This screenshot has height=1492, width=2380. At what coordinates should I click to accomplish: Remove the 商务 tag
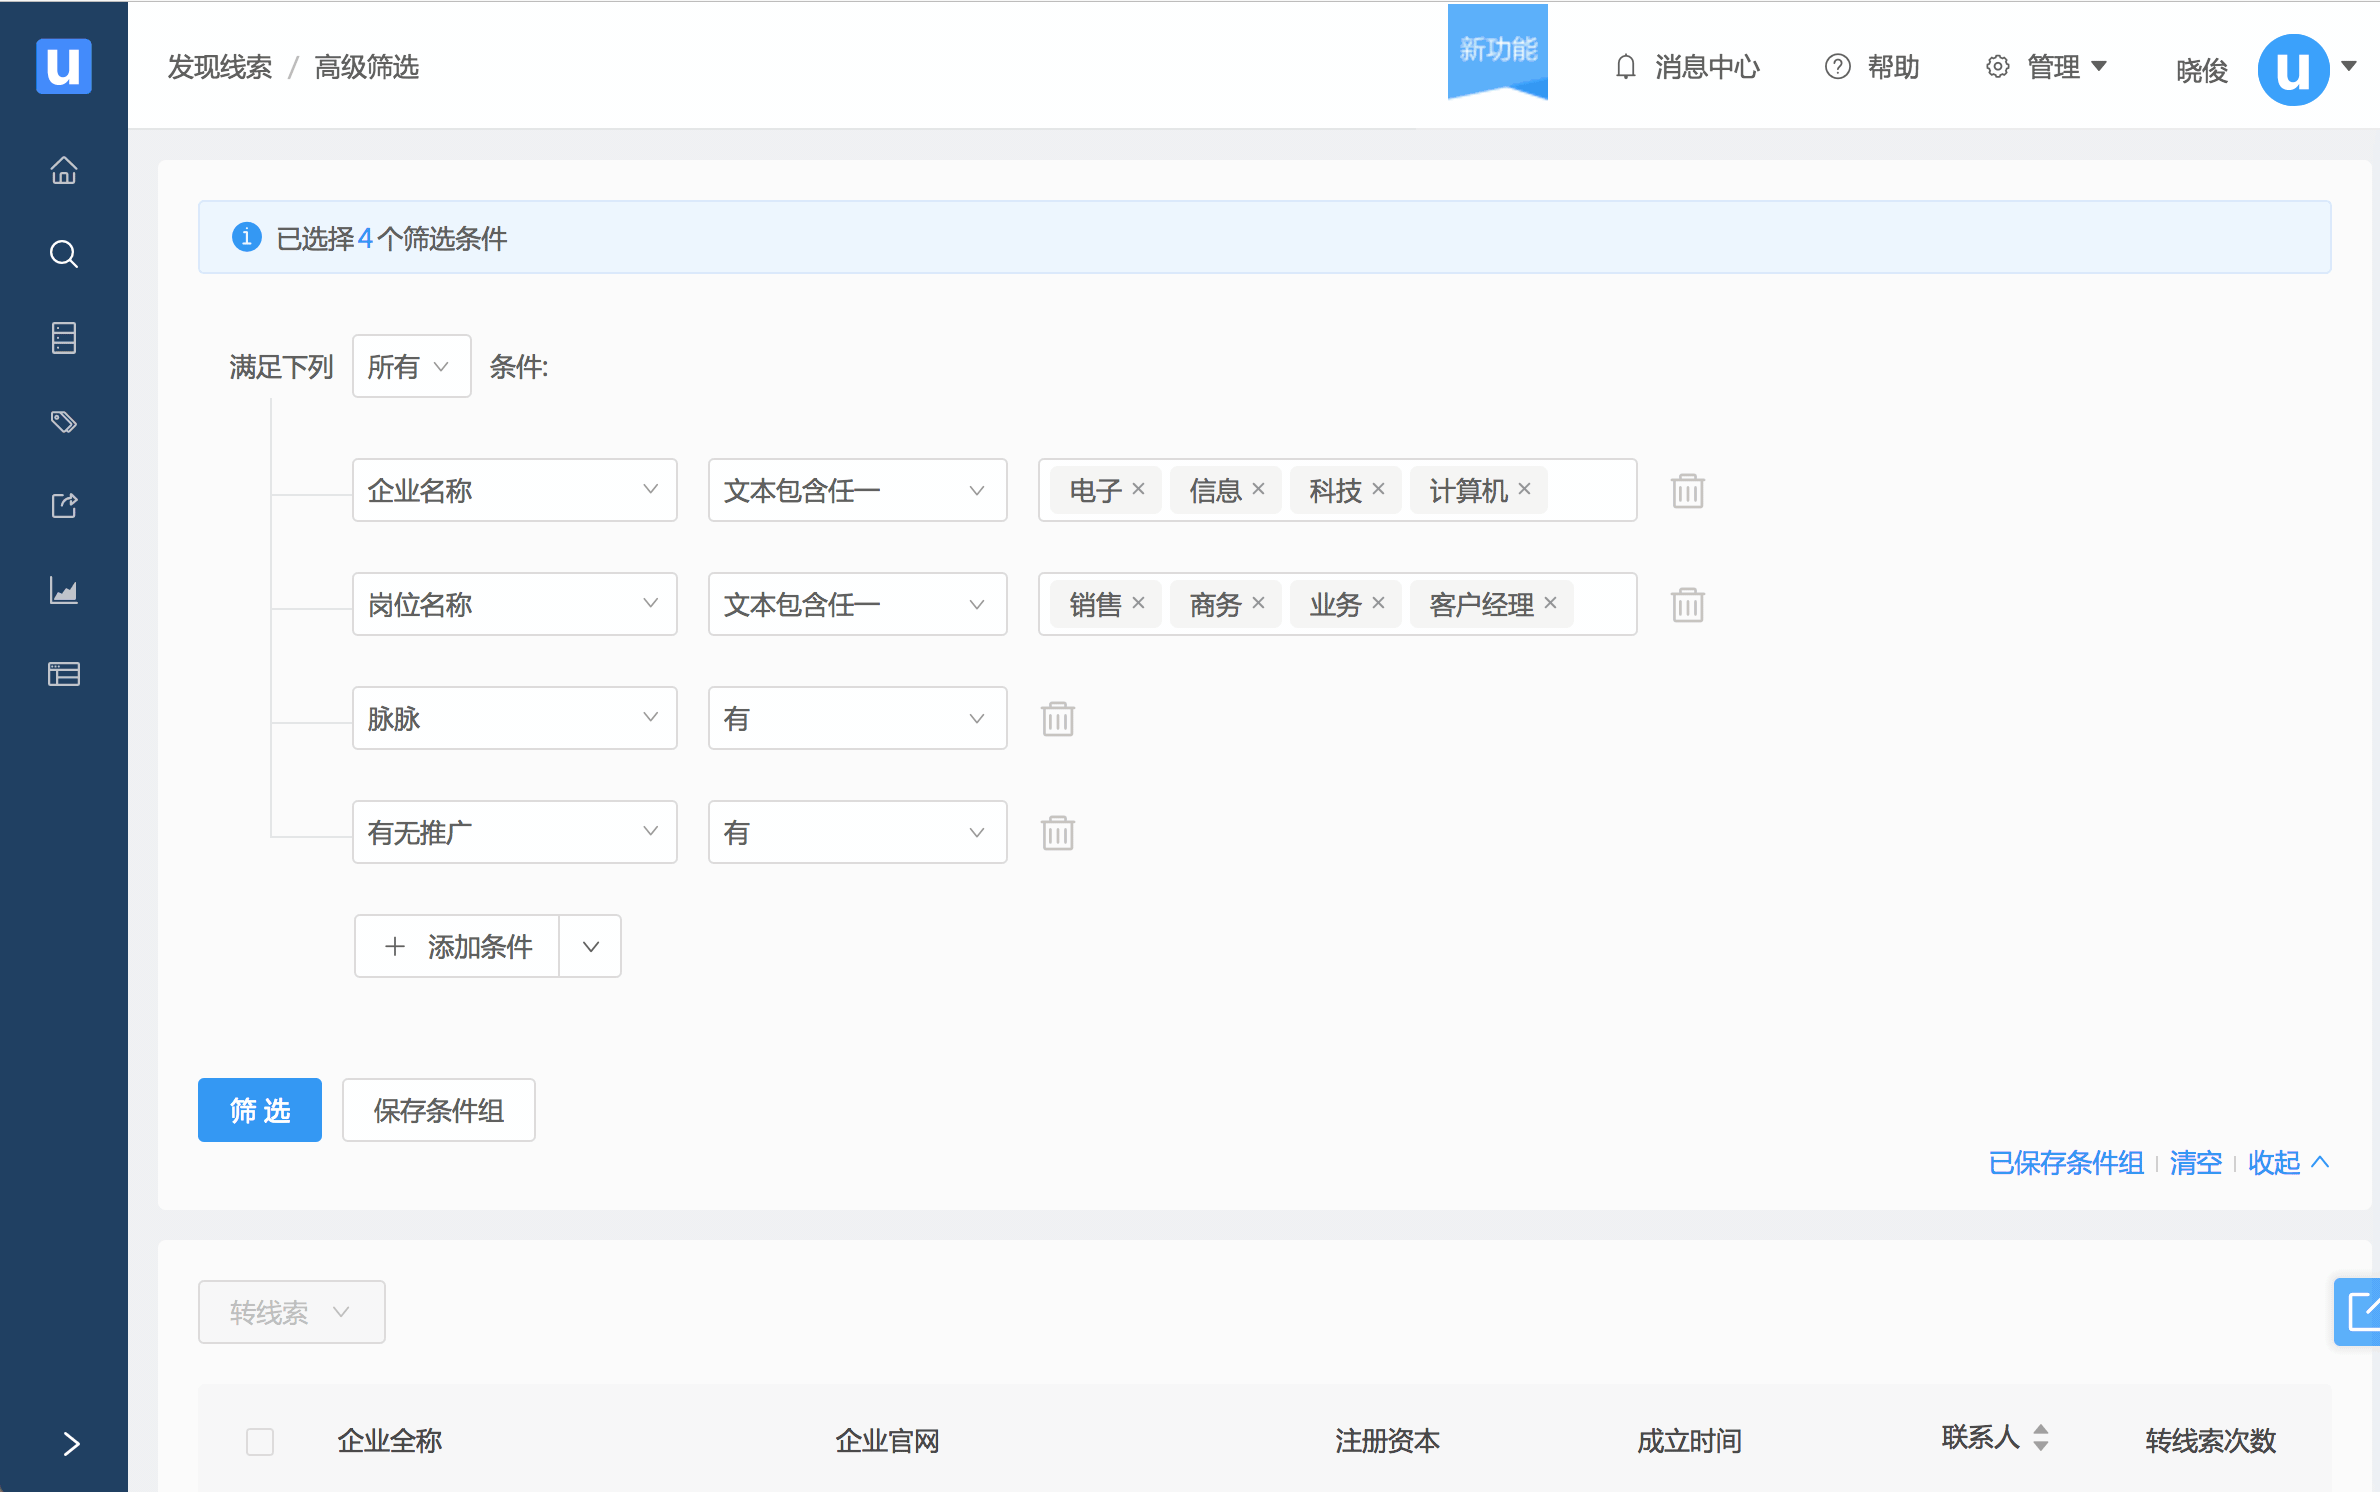click(1258, 603)
